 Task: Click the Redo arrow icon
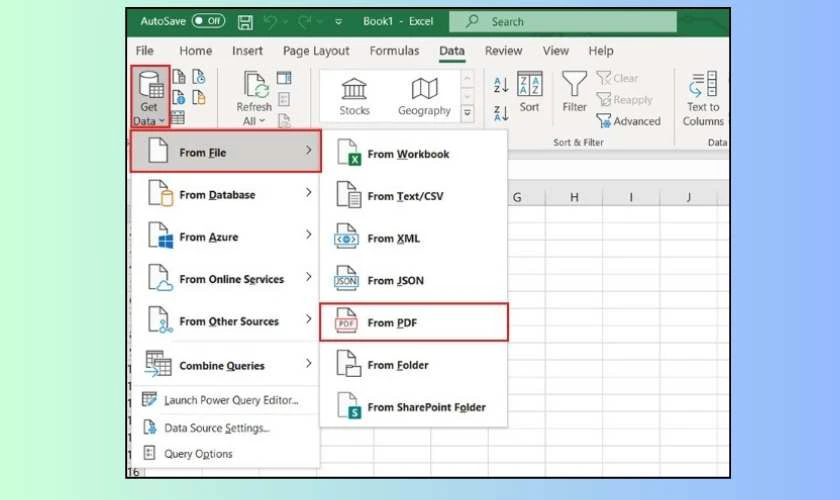pos(305,21)
